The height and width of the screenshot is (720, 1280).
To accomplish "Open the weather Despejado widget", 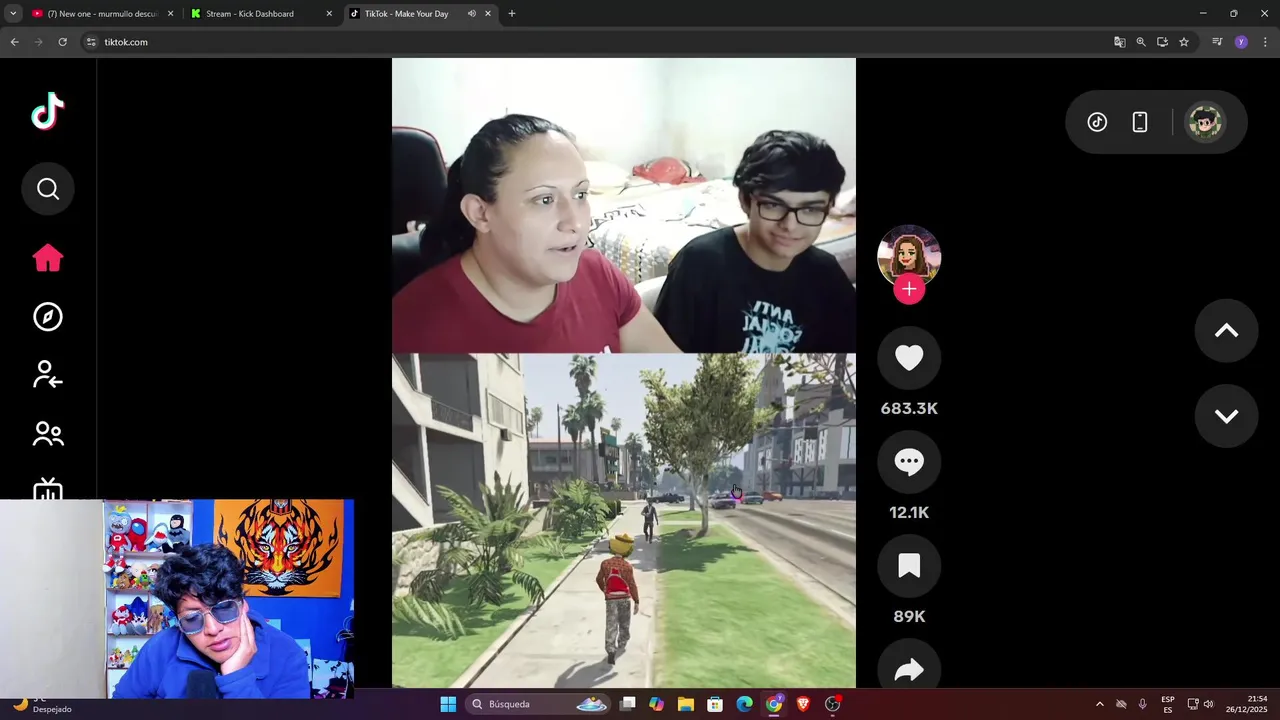I will click(x=40, y=704).
